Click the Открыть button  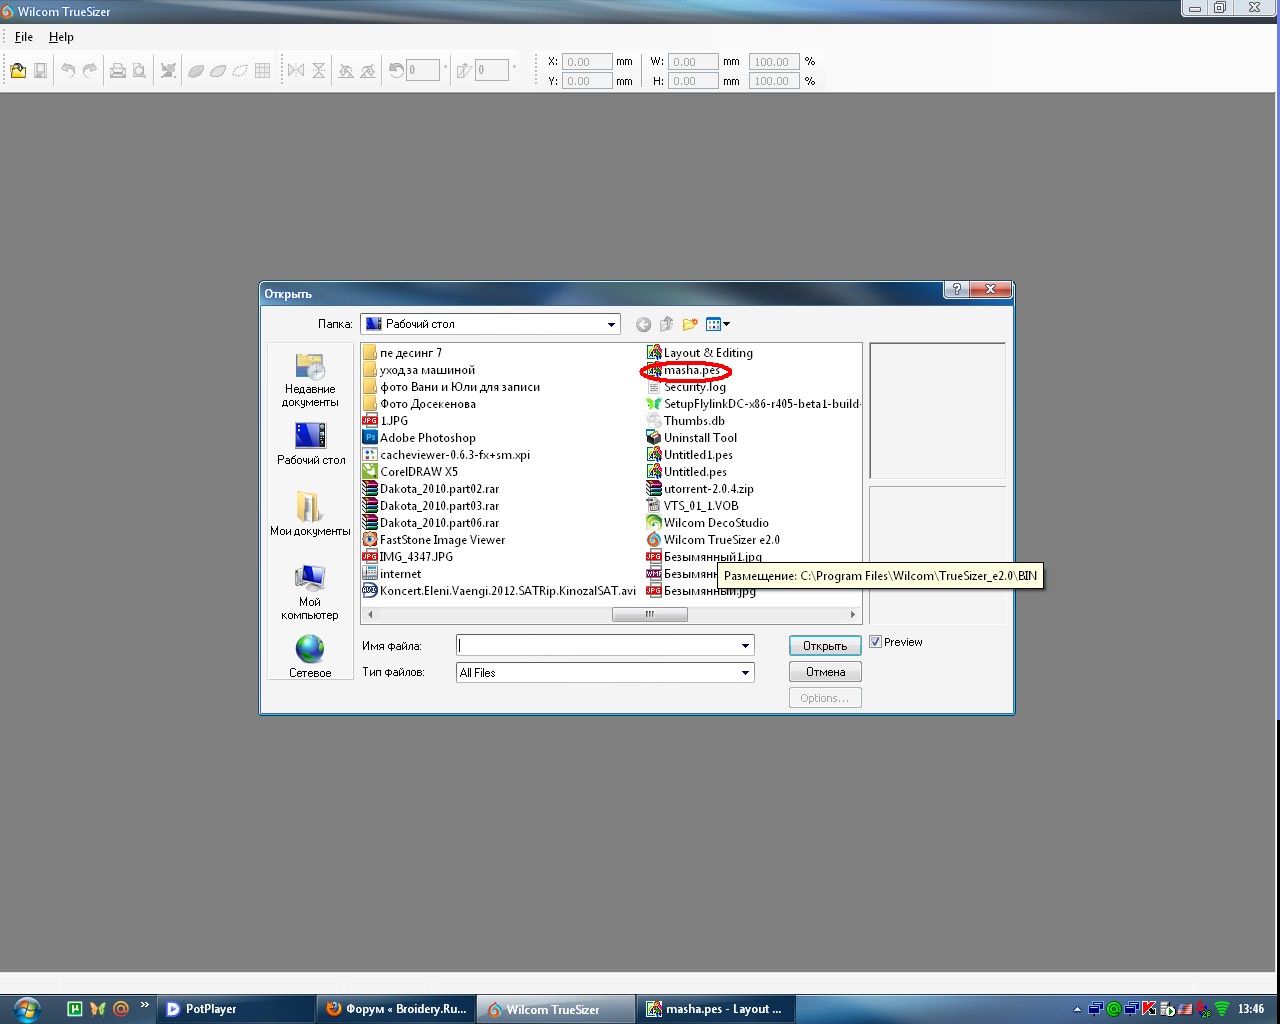[x=825, y=646]
